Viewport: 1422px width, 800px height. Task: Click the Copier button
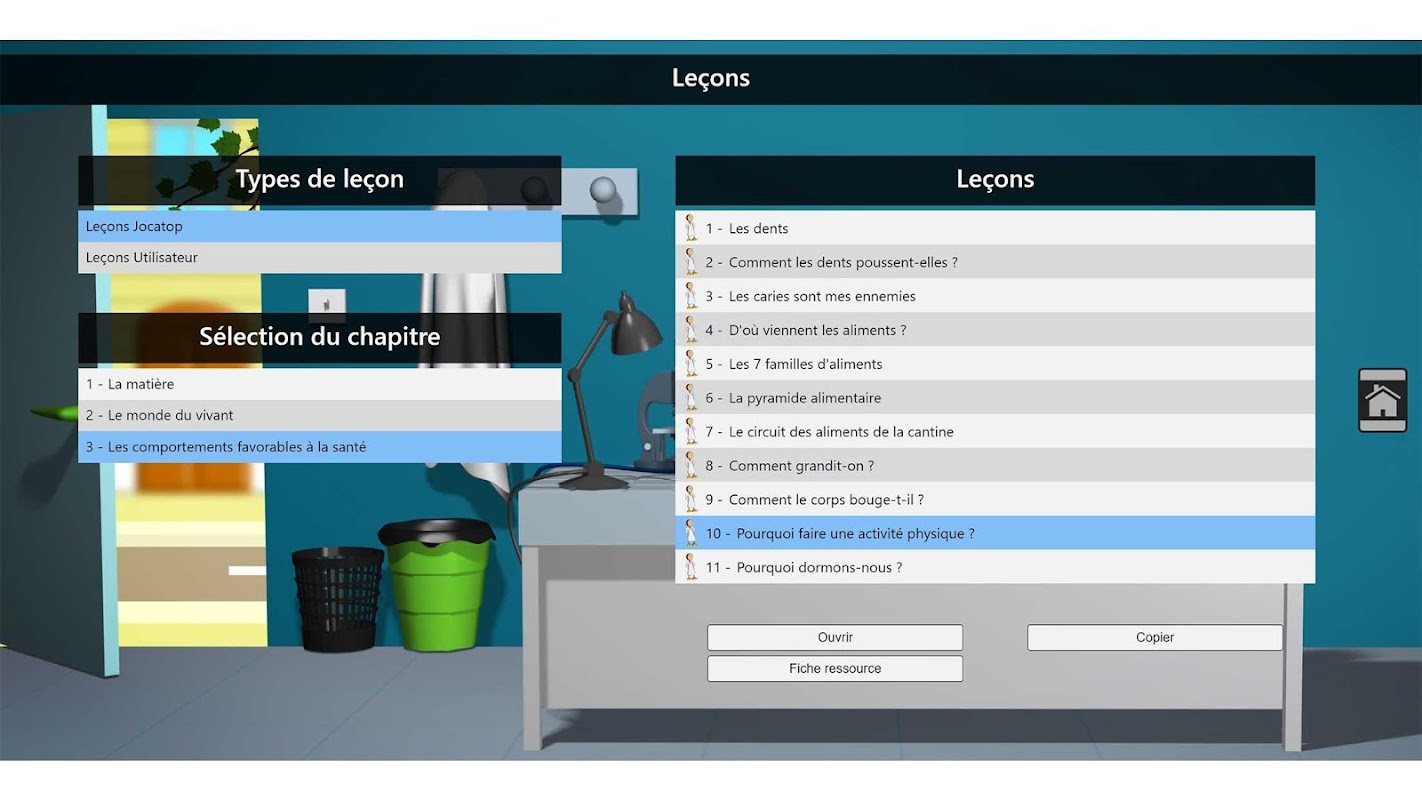(1155, 638)
